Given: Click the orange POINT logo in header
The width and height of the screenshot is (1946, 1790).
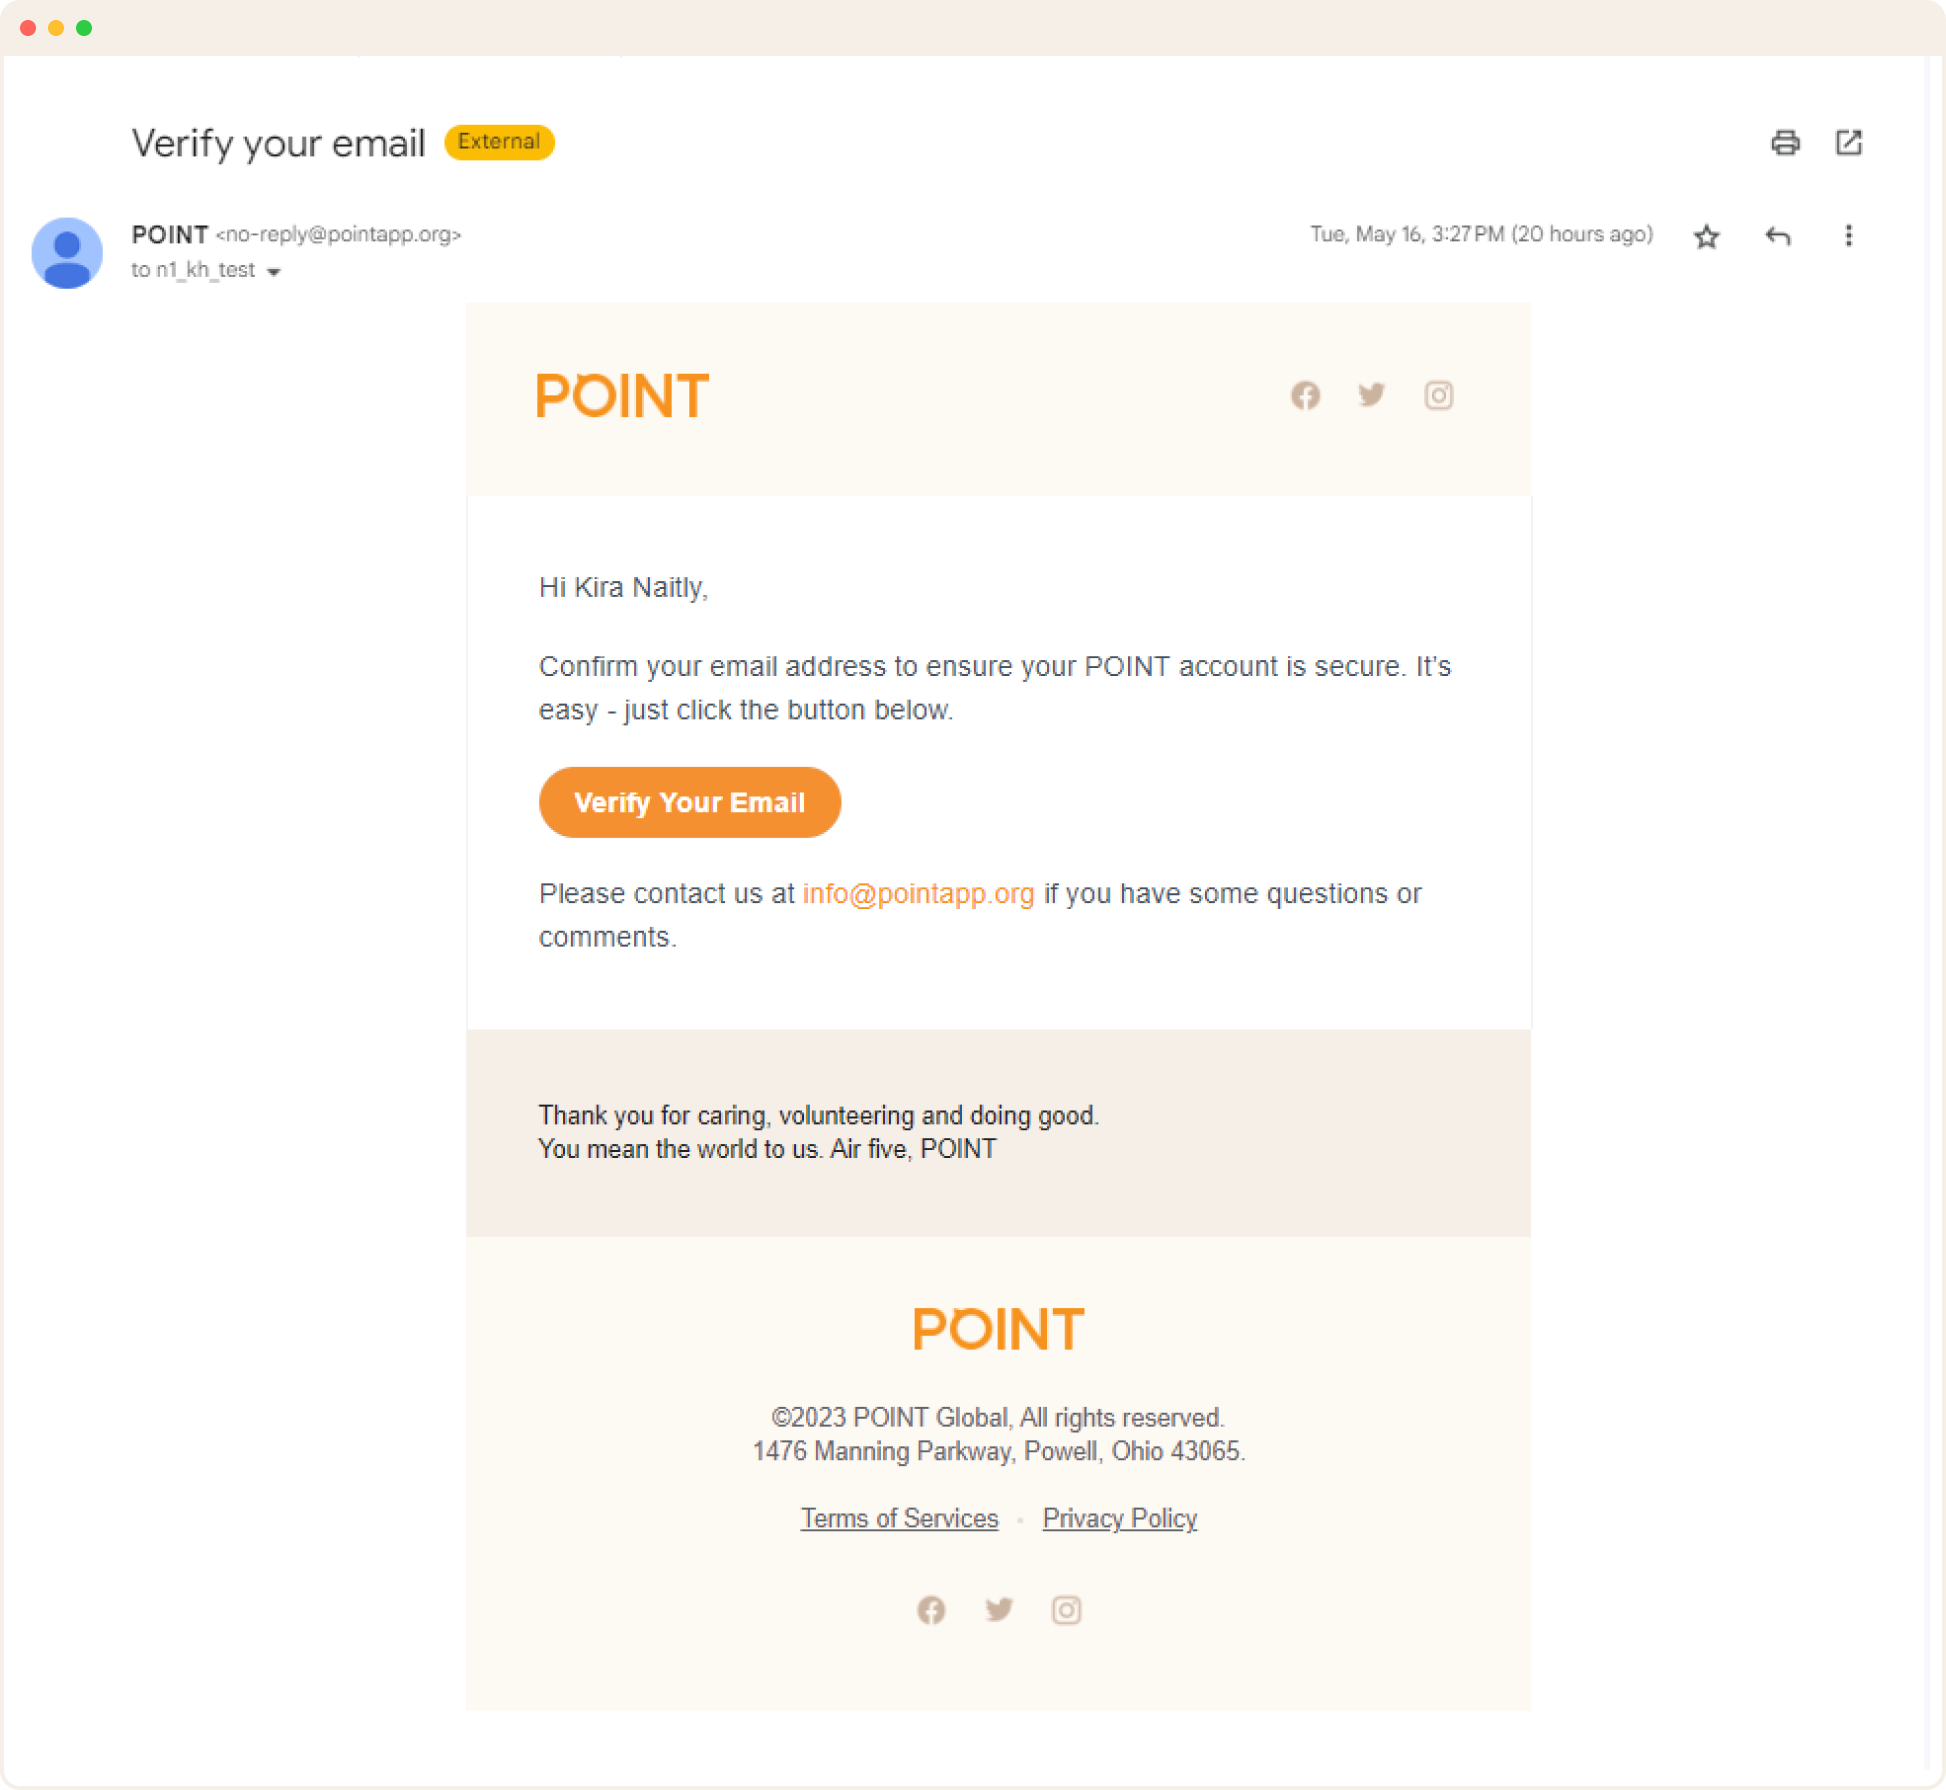Looking at the screenshot, I should pos(622,395).
